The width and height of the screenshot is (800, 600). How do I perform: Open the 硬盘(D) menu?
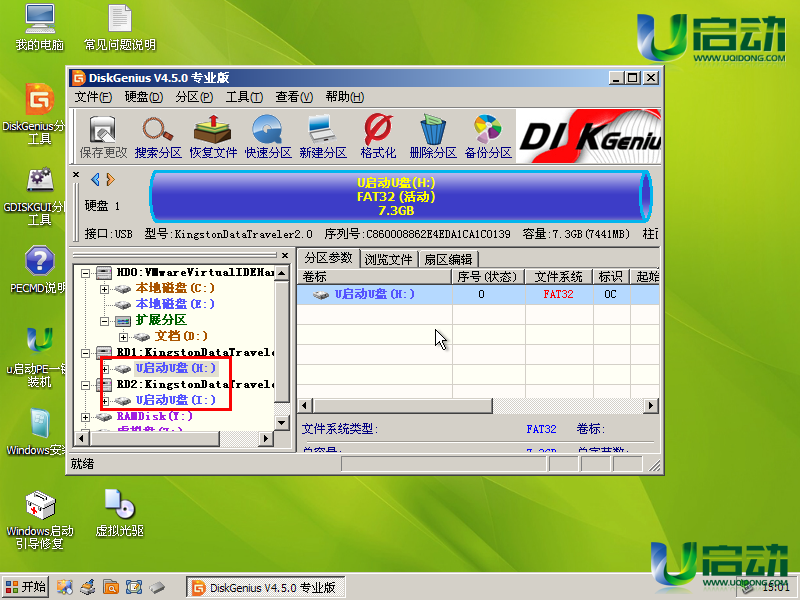(x=143, y=97)
